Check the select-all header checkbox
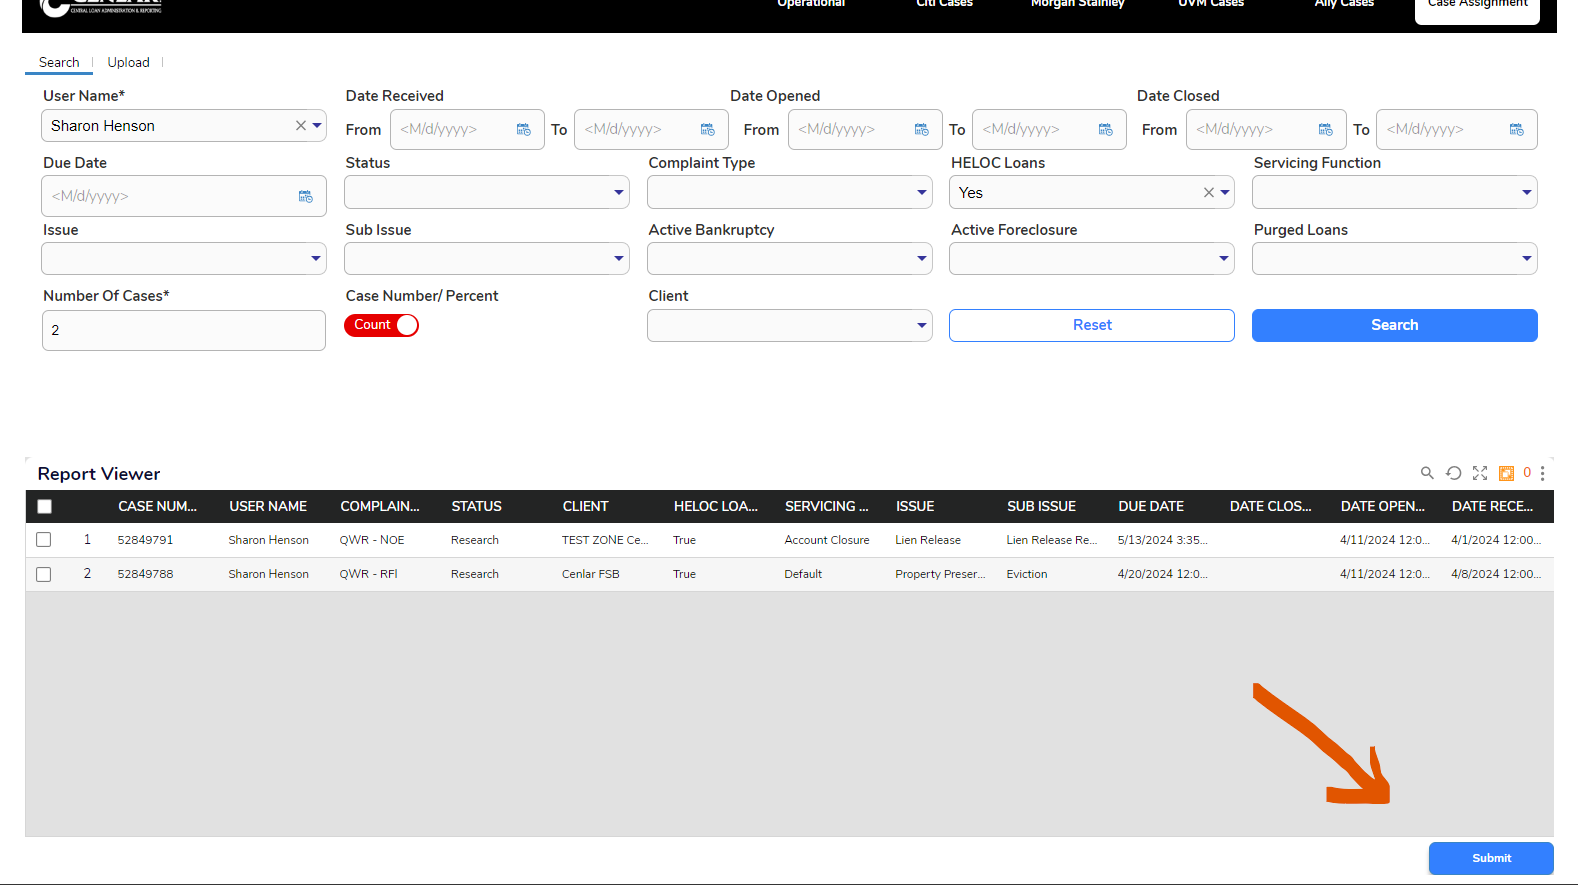This screenshot has width=1578, height=885. [44, 507]
